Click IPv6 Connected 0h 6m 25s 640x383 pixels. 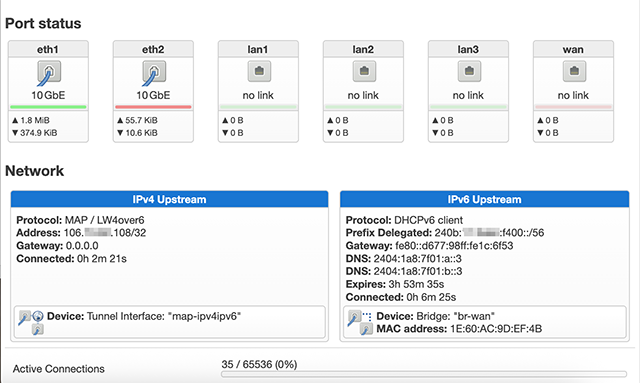(x=401, y=297)
